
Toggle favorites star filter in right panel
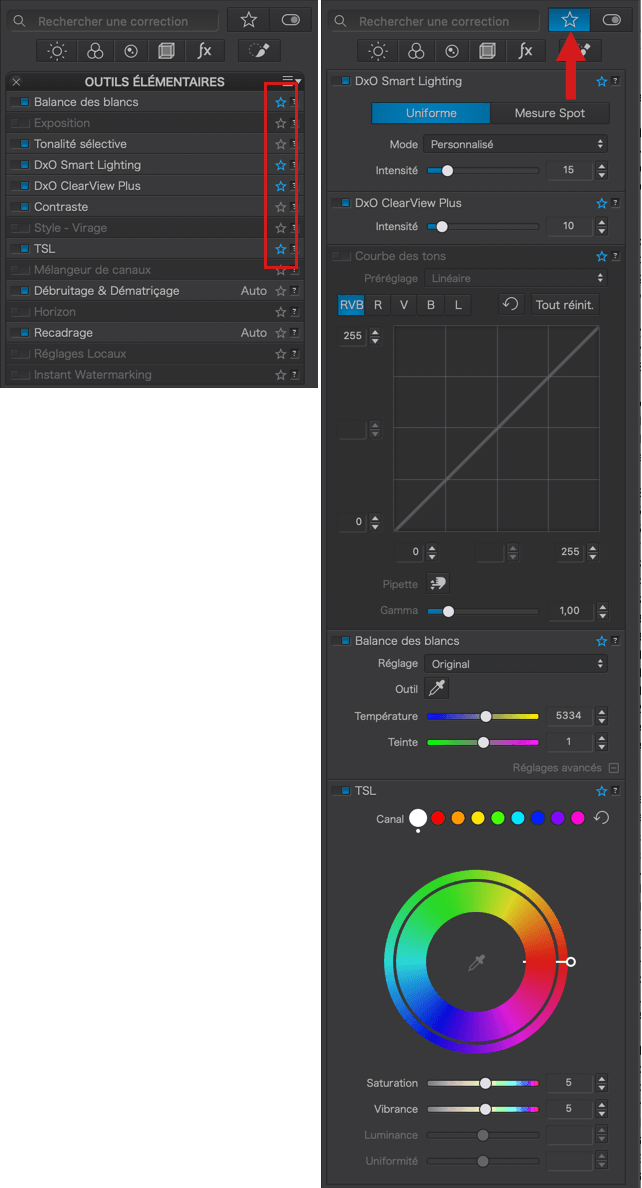569,20
